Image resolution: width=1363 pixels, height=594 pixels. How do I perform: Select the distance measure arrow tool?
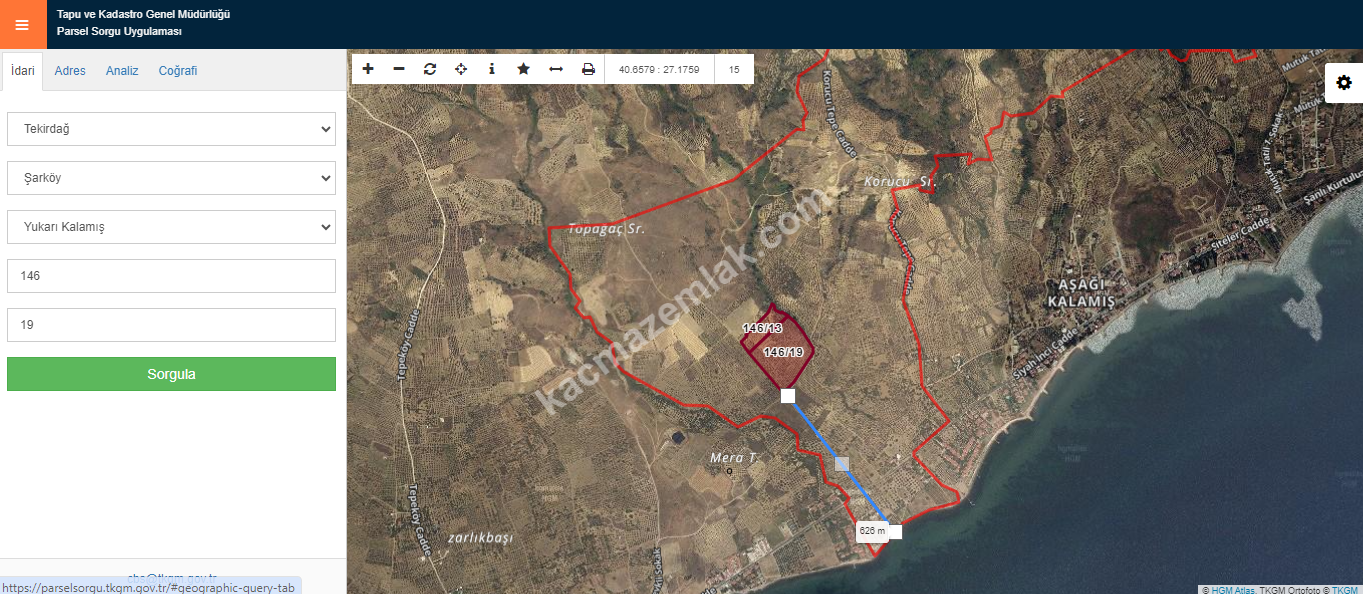[556, 69]
